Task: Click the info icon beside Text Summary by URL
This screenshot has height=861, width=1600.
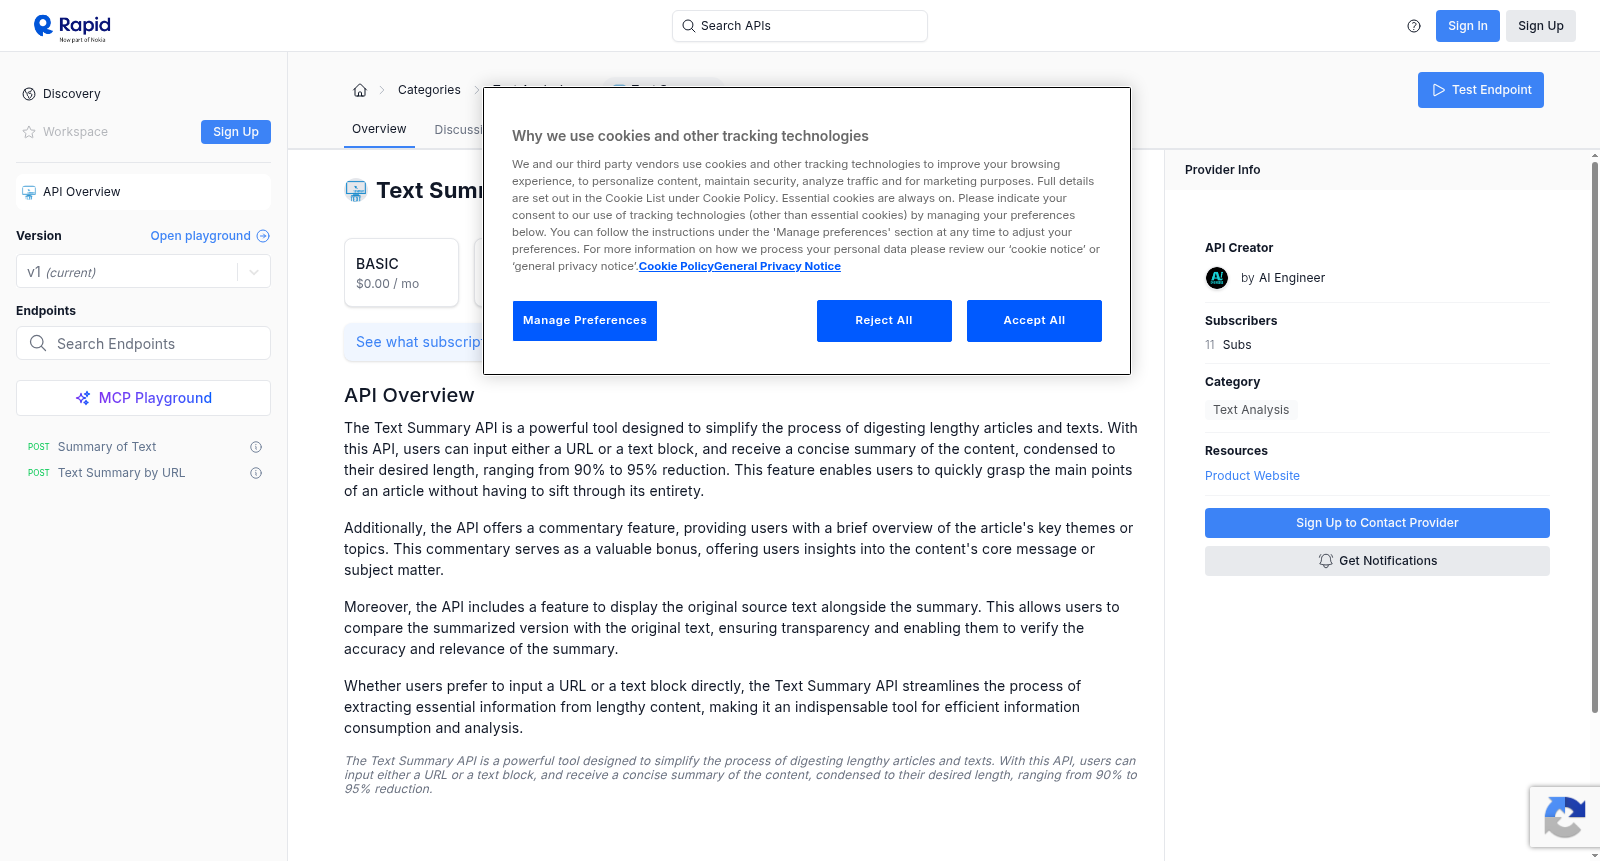Action: pyautogui.click(x=256, y=473)
